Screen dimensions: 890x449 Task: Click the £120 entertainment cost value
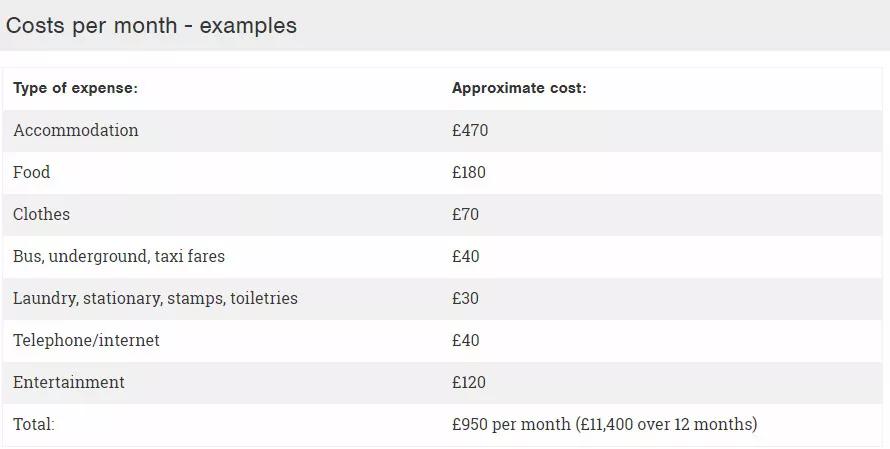click(x=469, y=382)
